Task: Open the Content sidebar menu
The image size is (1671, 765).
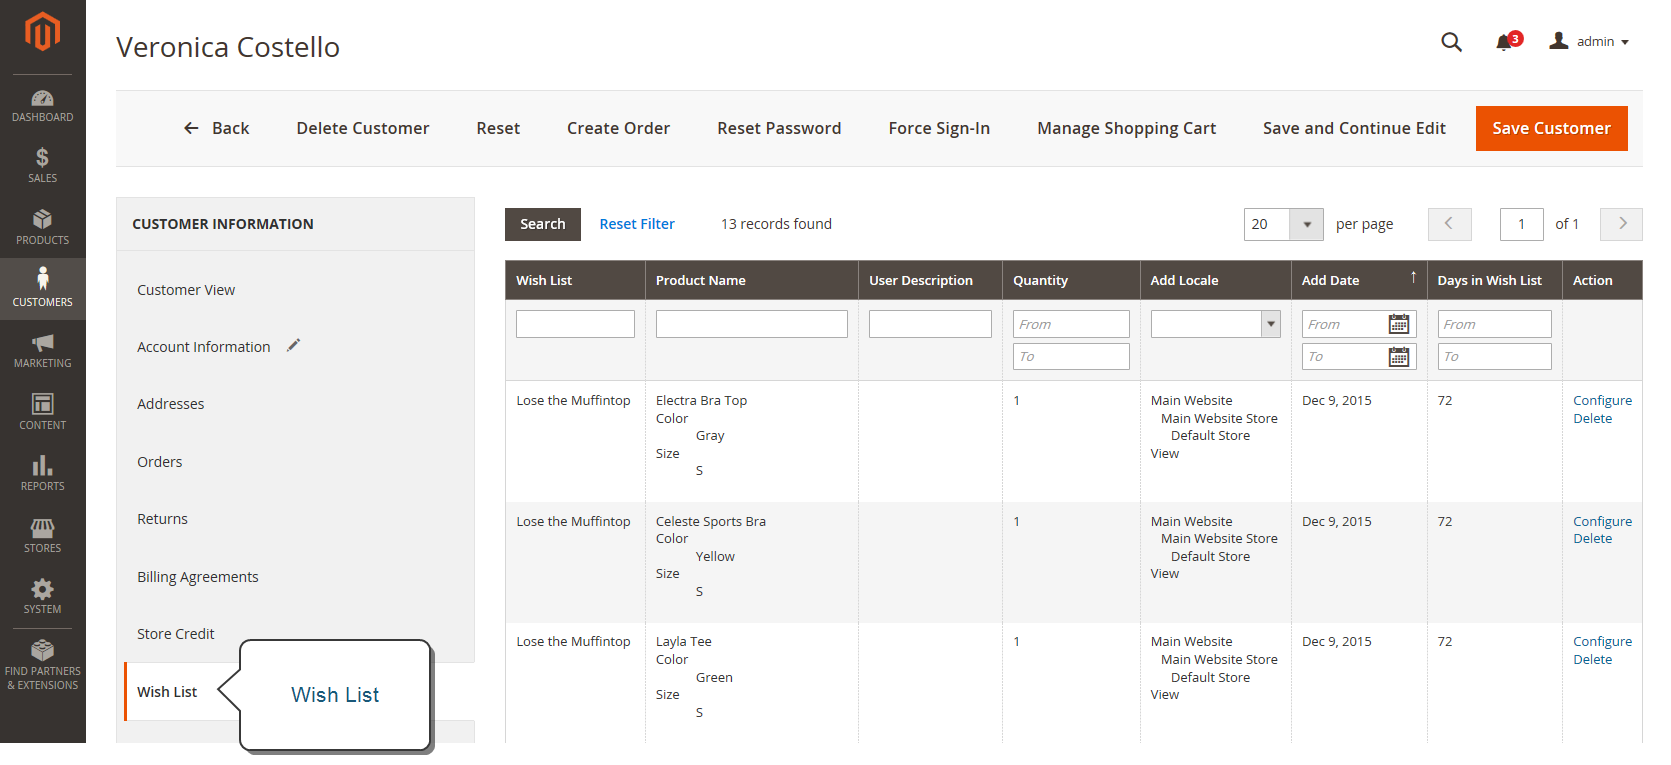Action: pyautogui.click(x=42, y=412)
